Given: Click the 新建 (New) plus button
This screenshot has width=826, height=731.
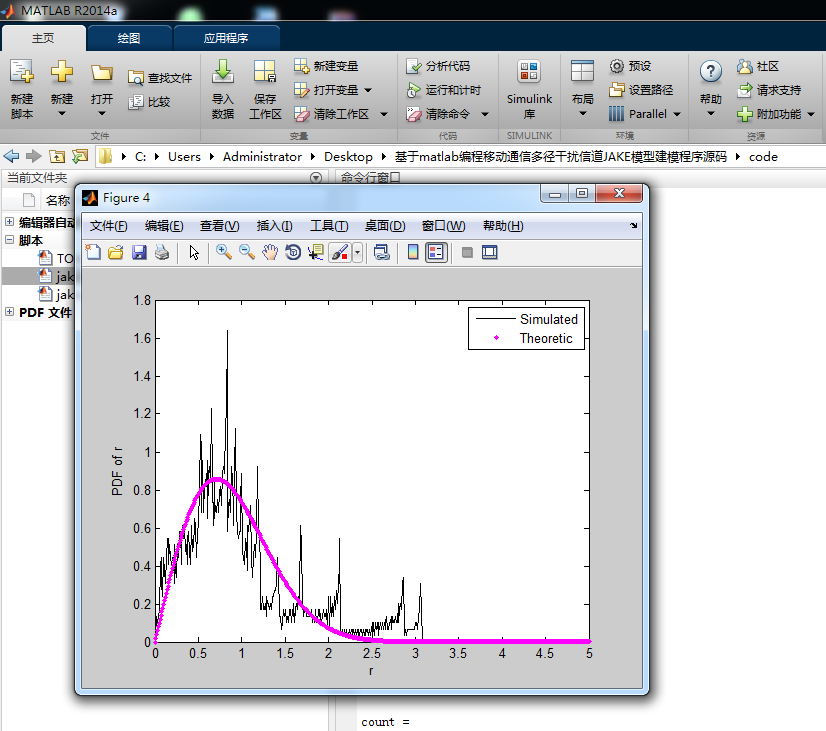Looking at the screenshot, I should (x=62, y=89).
